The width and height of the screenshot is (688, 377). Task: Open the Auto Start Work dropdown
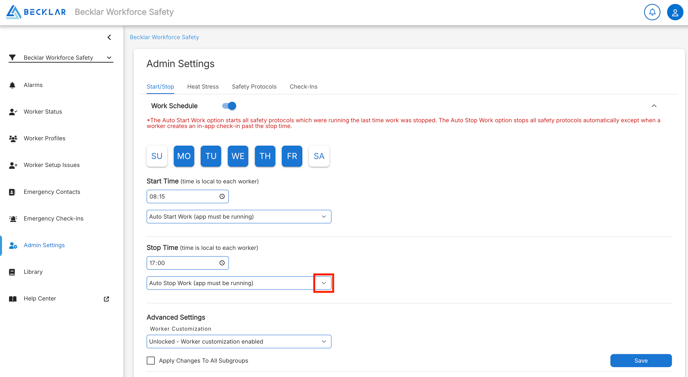(x=239, y=217)
